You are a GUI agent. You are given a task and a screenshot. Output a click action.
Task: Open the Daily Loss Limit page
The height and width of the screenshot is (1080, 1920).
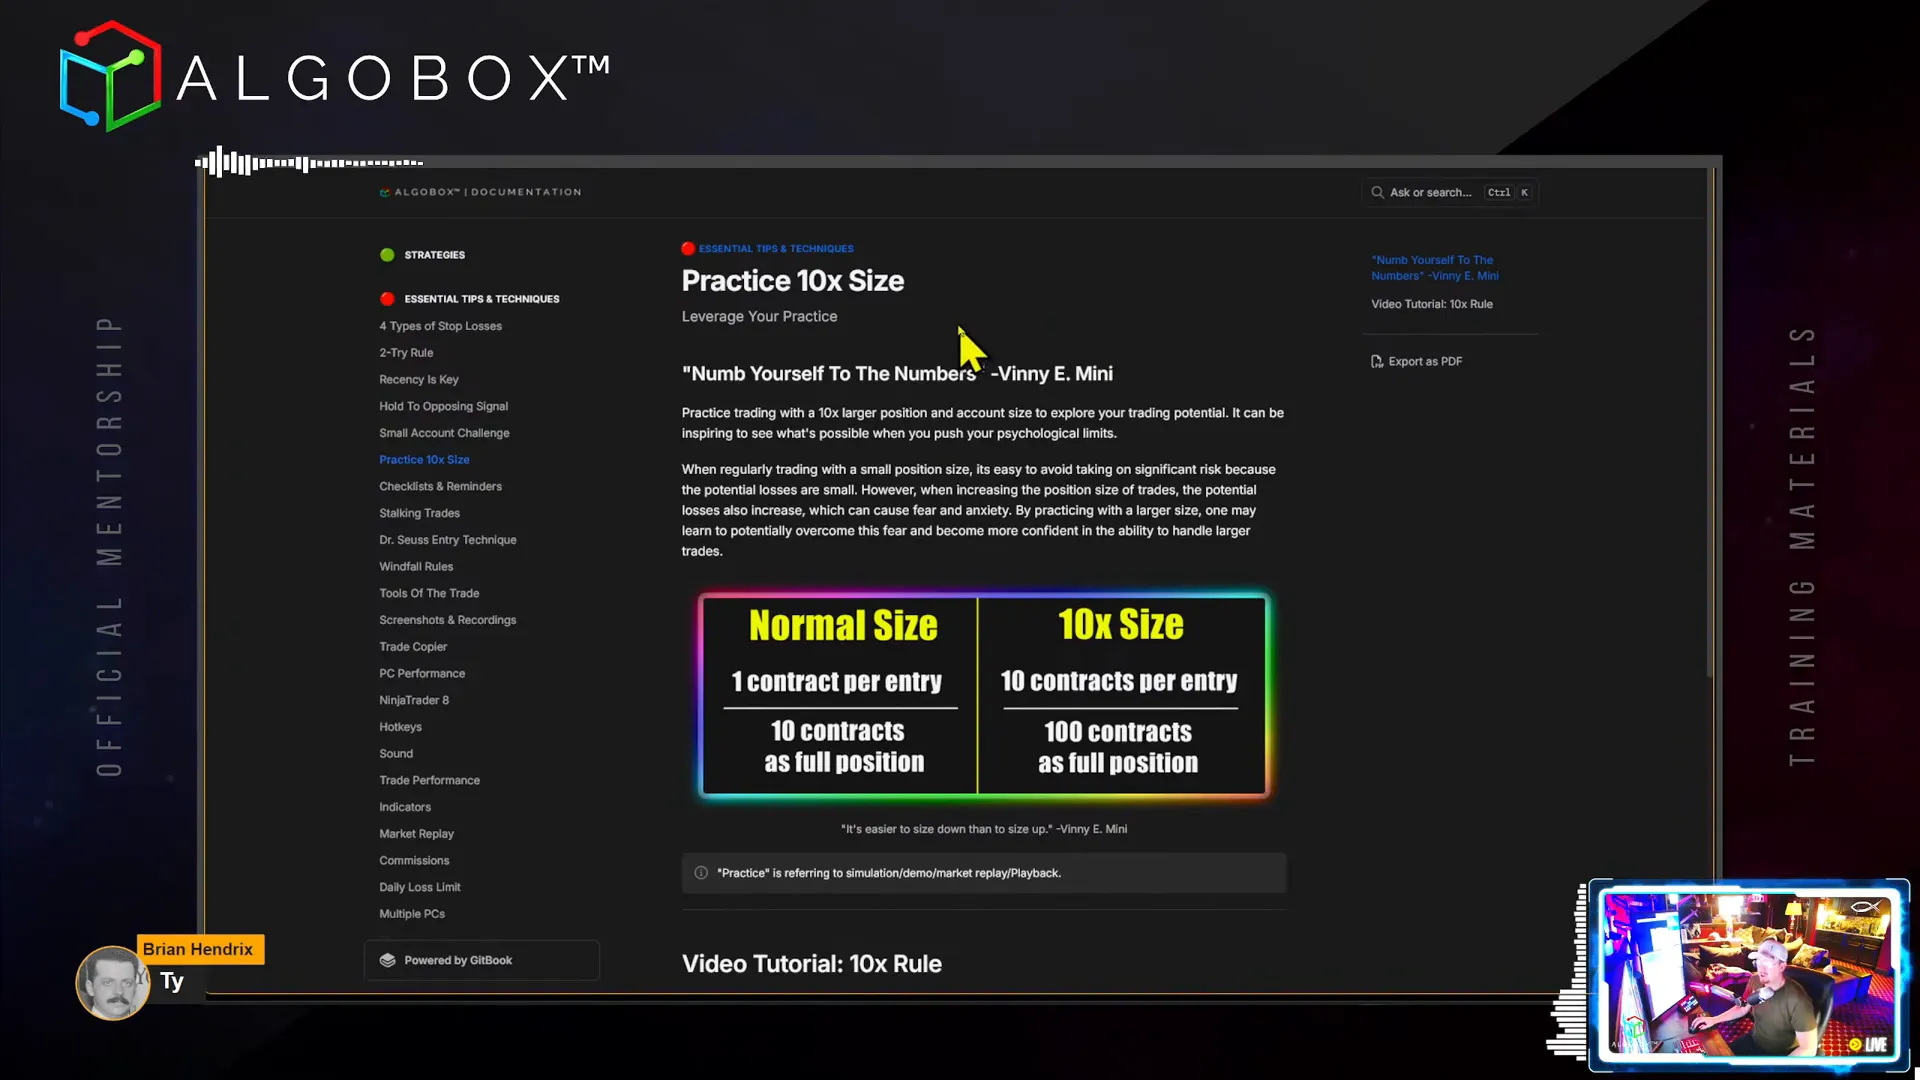pos(419,888)
